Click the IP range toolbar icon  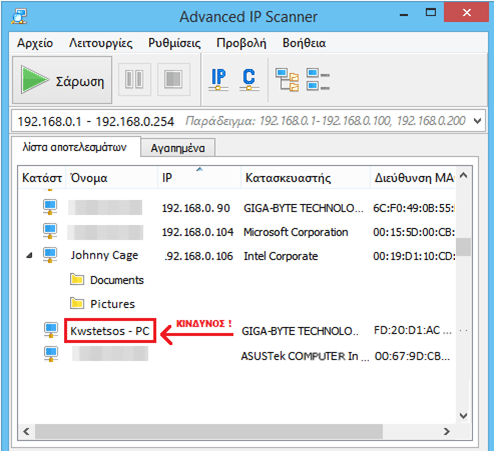click(x=219, y=79)
